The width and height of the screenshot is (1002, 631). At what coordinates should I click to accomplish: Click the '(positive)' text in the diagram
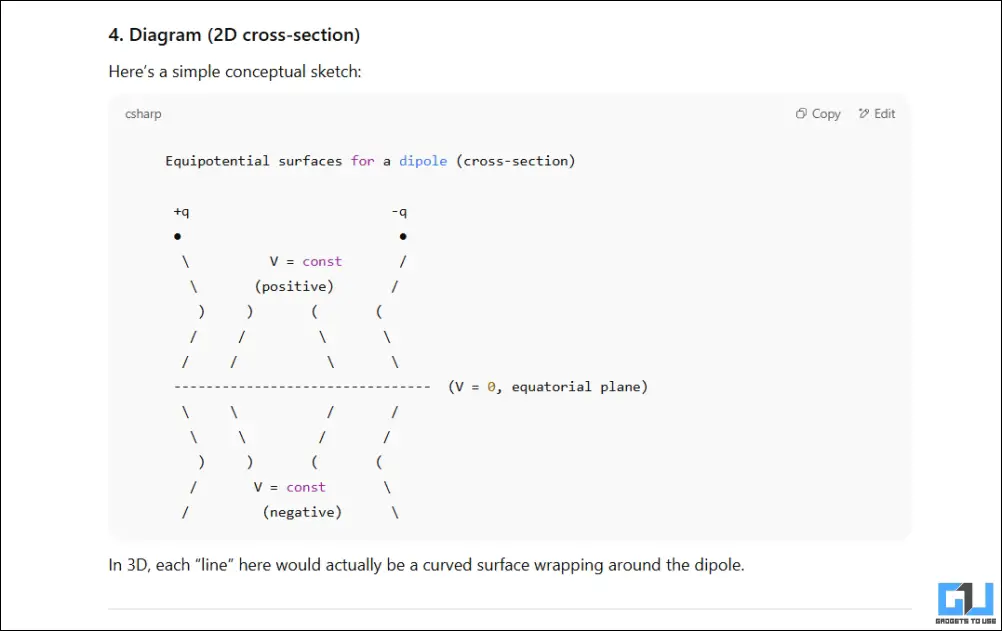pos(294,287)
